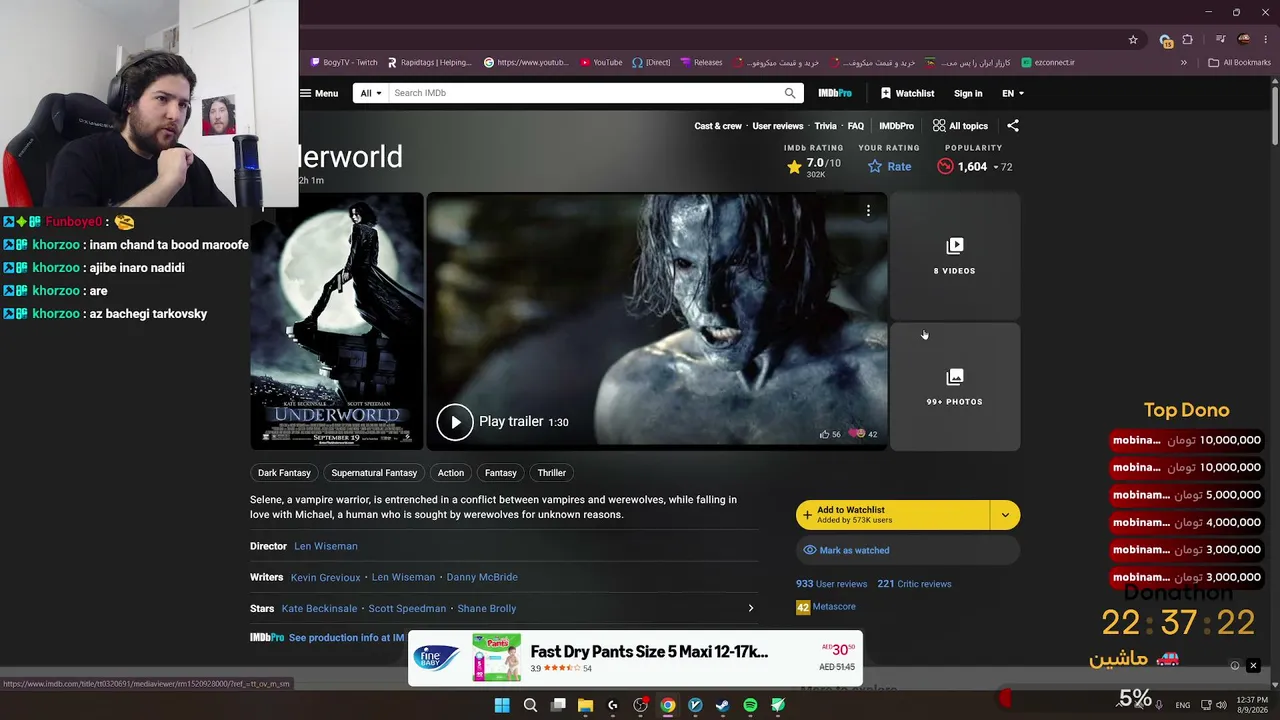Sign in to IMDb
Image resolution: width=1280 pixels, height=720 pixels.
pyautogui.click(x=968, y=93)
